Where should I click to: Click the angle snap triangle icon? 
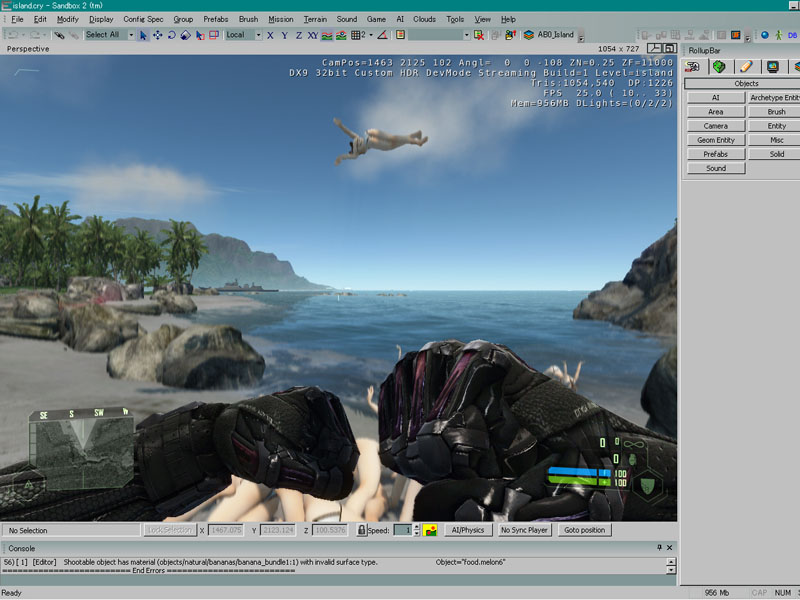coord(382,35)
